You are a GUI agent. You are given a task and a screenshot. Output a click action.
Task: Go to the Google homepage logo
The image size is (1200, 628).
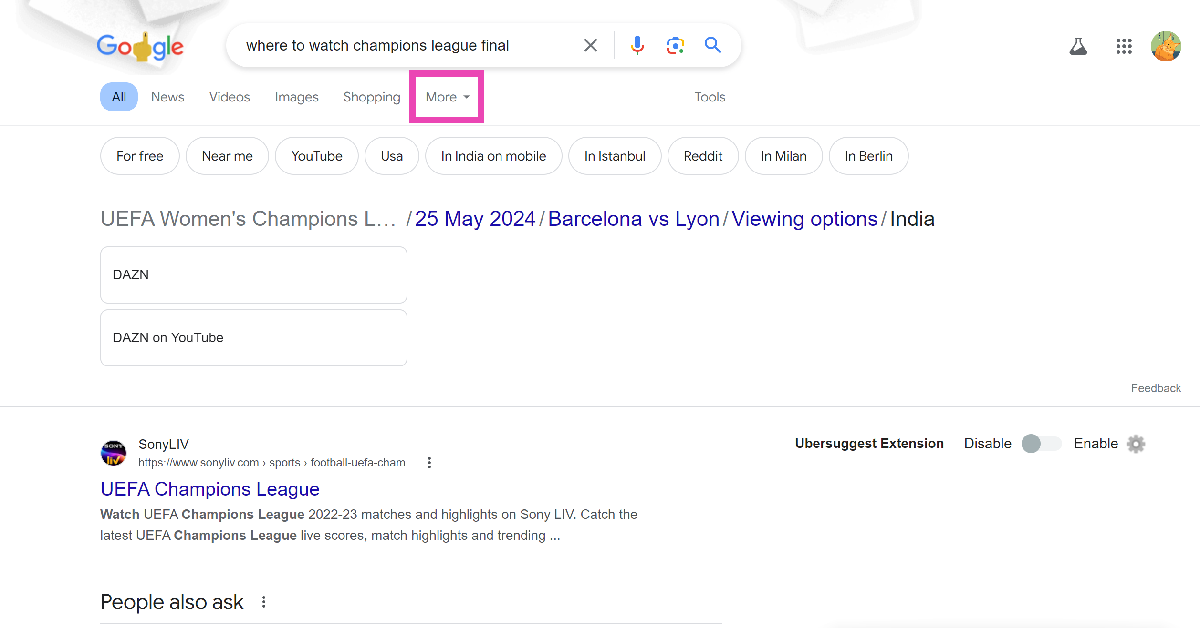tap(140, 46)
